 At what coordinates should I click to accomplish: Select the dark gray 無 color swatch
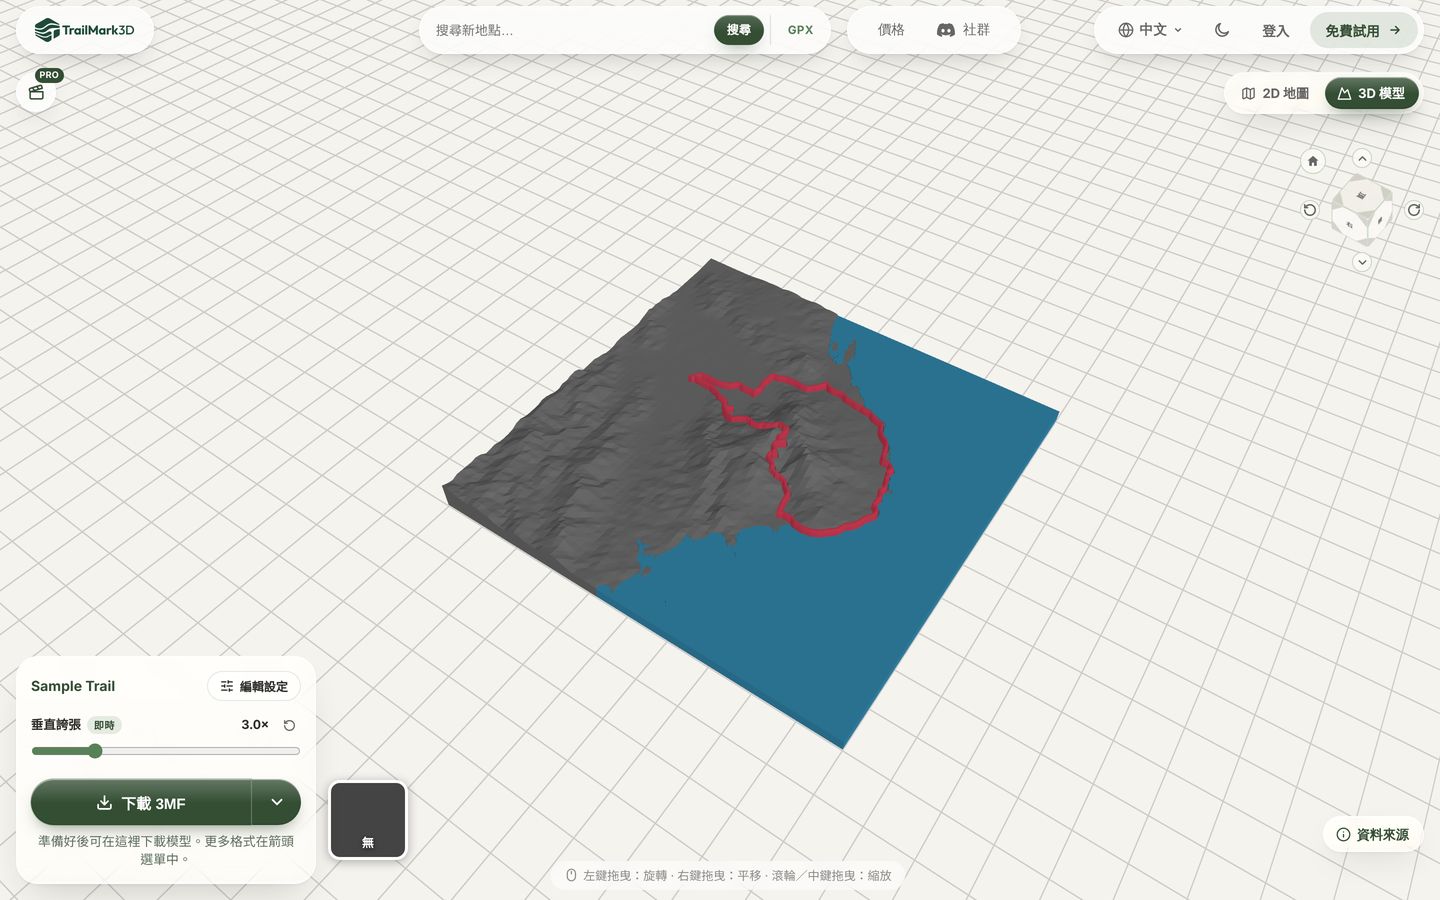pos(368,820)
